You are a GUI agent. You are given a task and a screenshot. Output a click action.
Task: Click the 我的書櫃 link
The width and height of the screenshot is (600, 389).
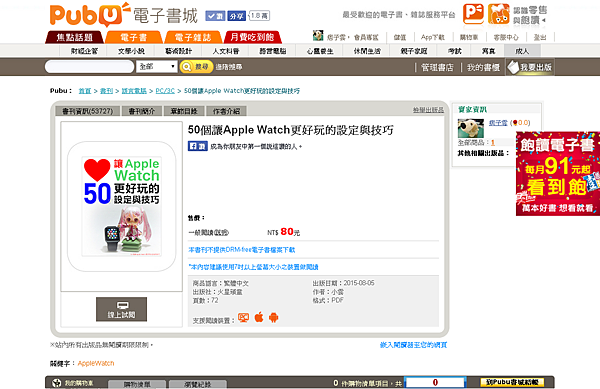tap(483, 67)
